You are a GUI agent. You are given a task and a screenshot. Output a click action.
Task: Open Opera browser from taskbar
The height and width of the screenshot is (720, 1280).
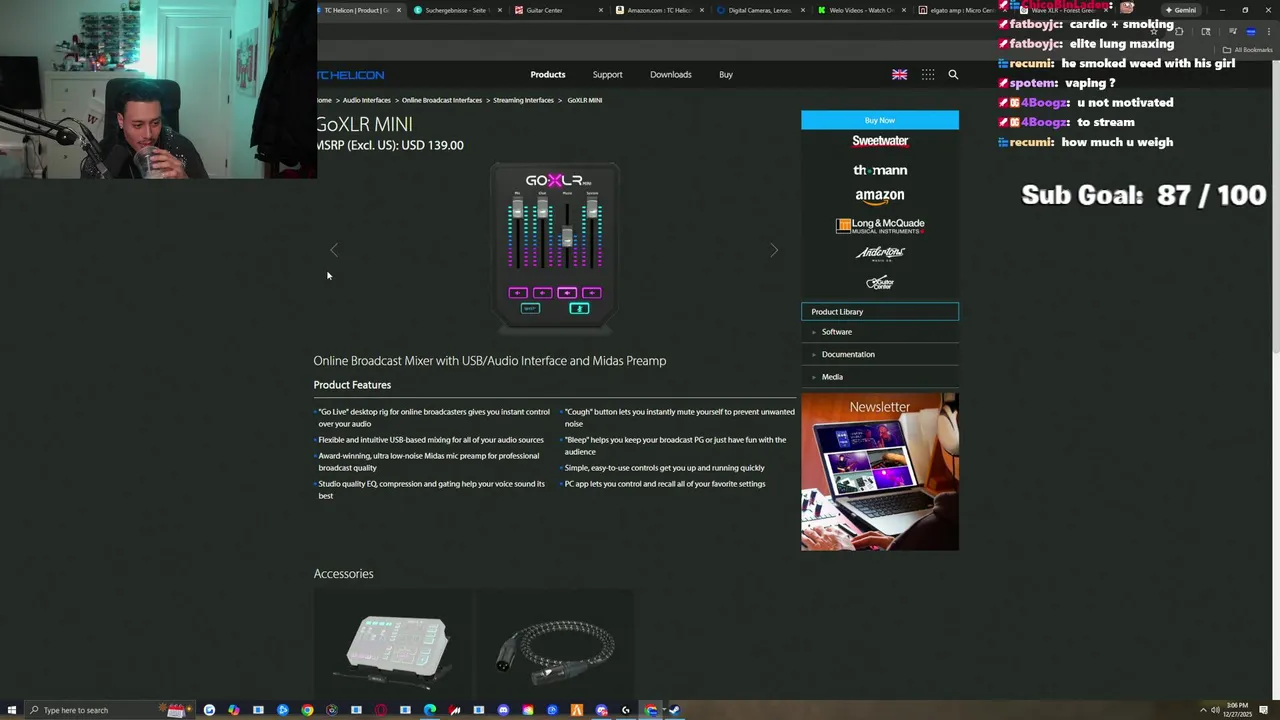(x=381, y=710)
